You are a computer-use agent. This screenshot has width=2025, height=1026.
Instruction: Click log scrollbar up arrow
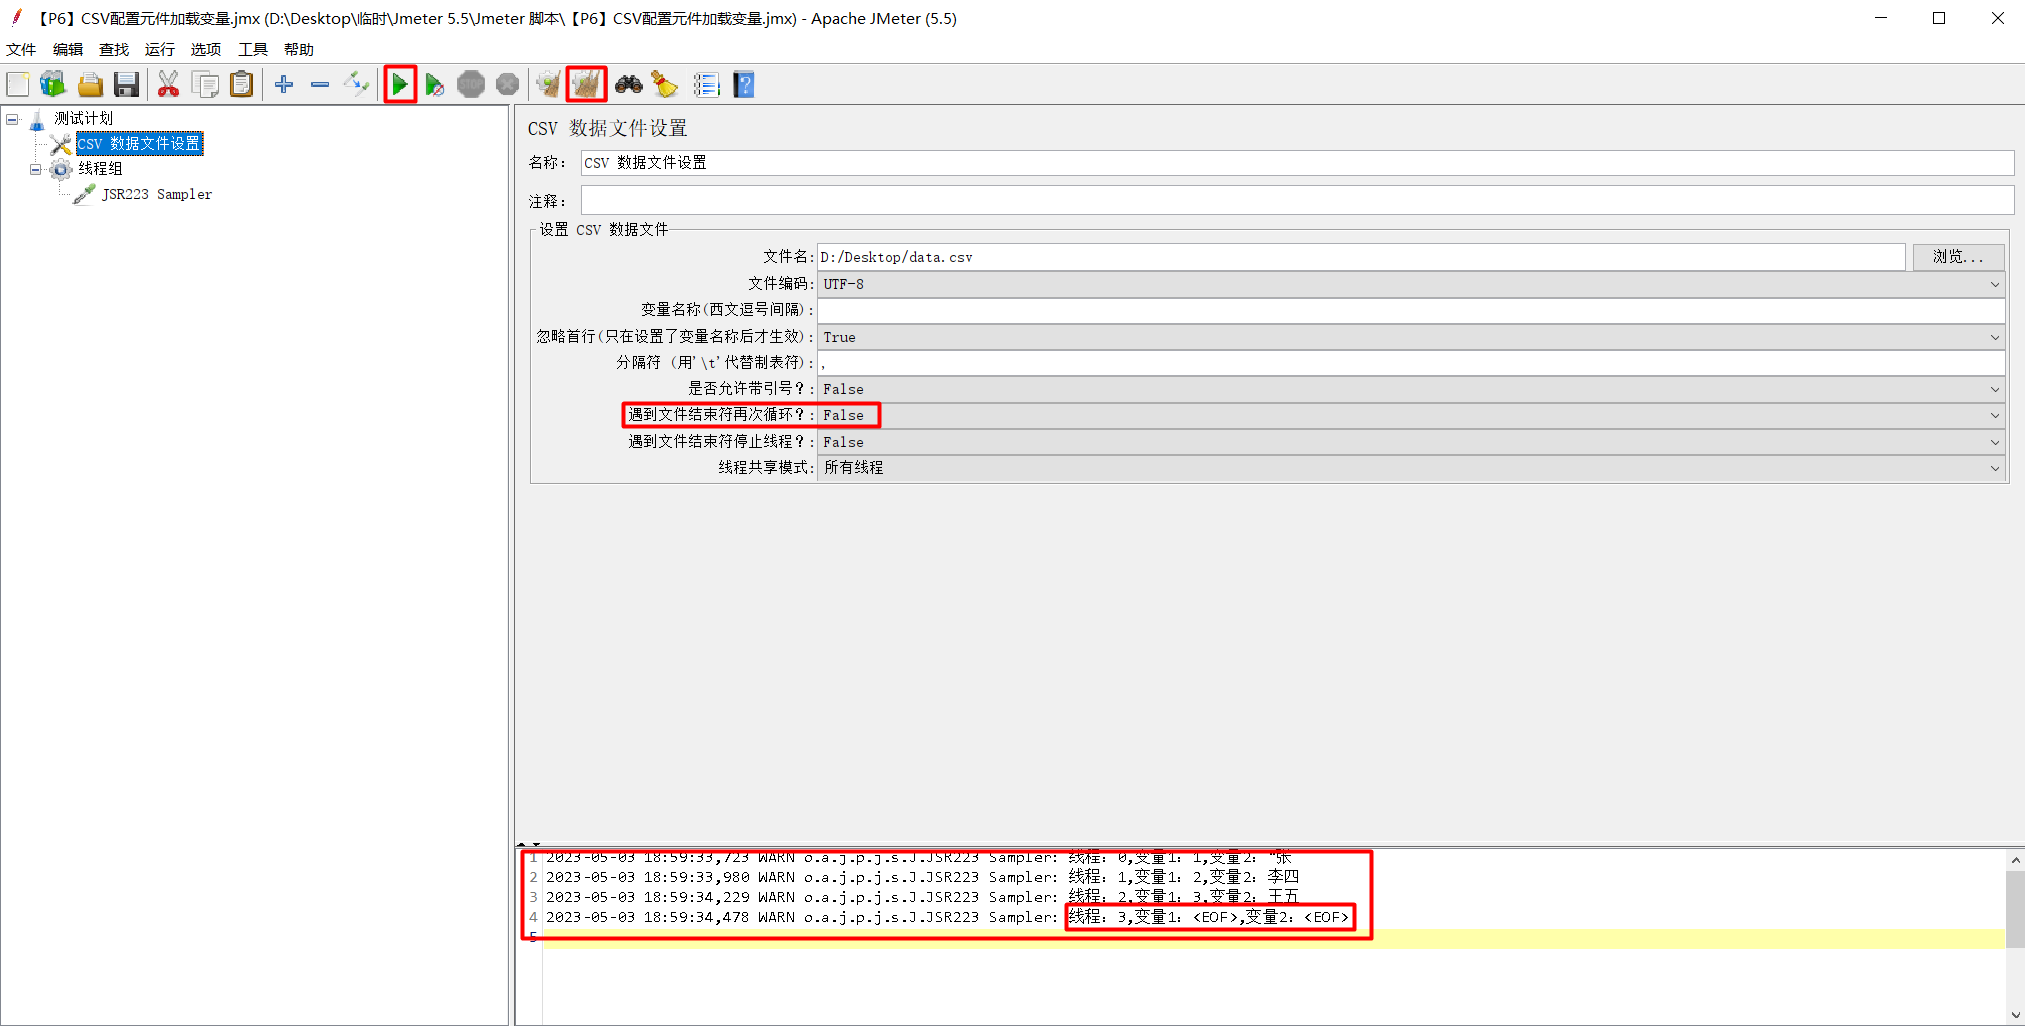point(2015,860)
